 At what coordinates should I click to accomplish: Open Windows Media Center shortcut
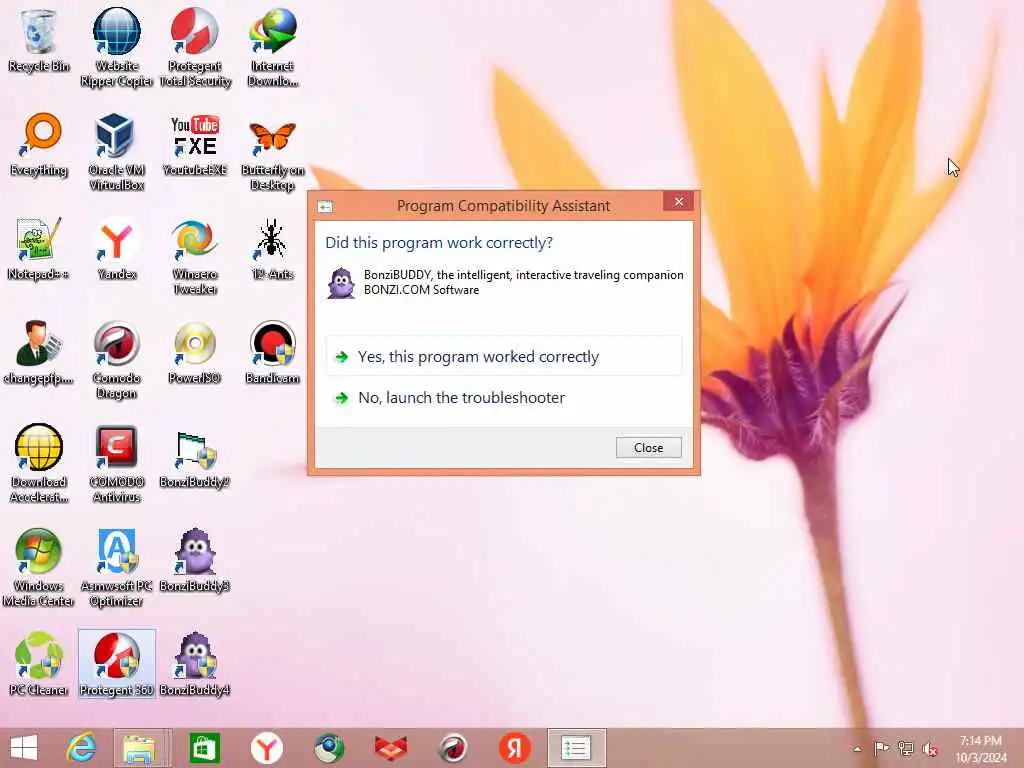(x=39, y=567)
